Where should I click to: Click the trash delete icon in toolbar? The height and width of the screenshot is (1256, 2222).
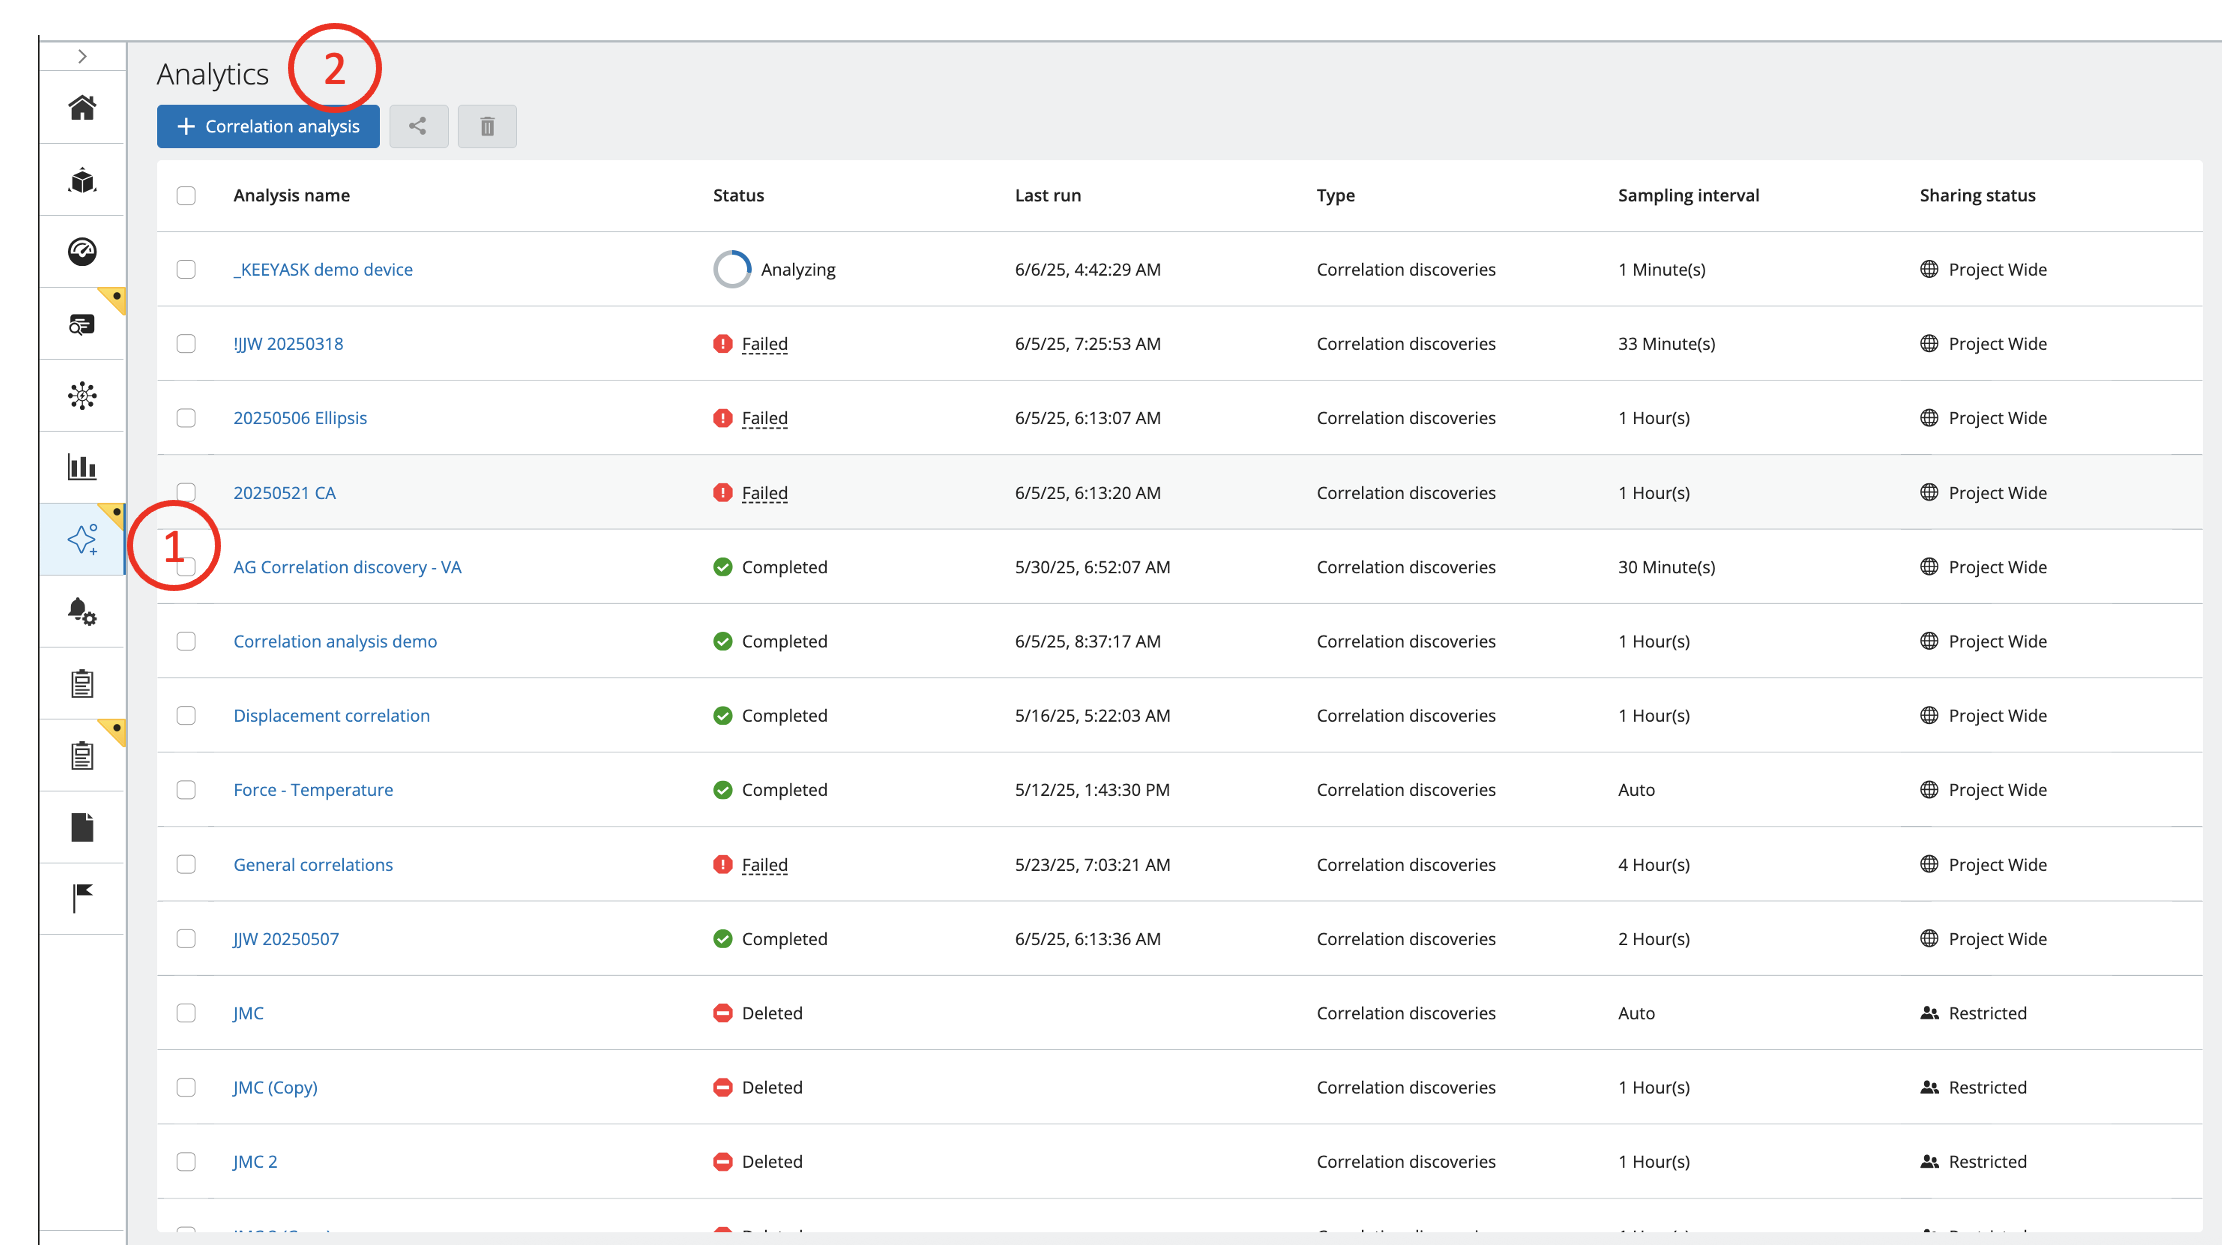[487, 126]
